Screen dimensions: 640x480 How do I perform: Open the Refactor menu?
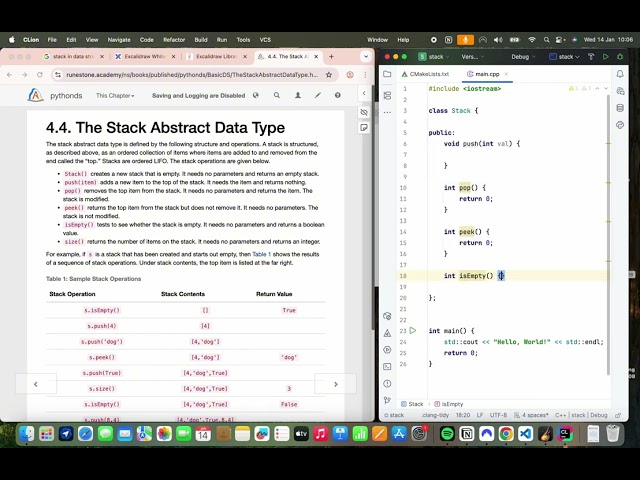coord(174,40)
